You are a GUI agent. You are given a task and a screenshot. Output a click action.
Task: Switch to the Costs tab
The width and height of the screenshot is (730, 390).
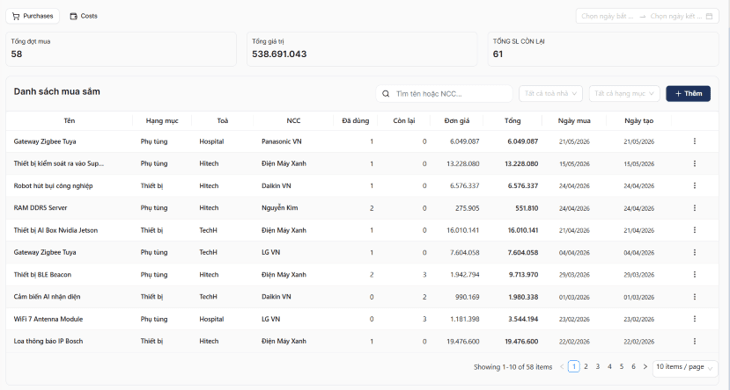(x=84, y=16)
